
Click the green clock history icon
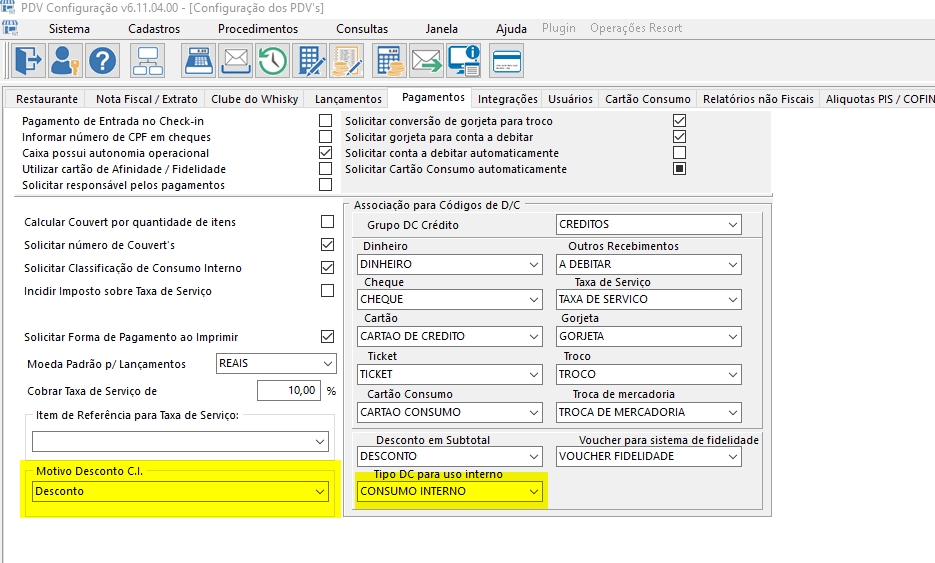(273, 61)
